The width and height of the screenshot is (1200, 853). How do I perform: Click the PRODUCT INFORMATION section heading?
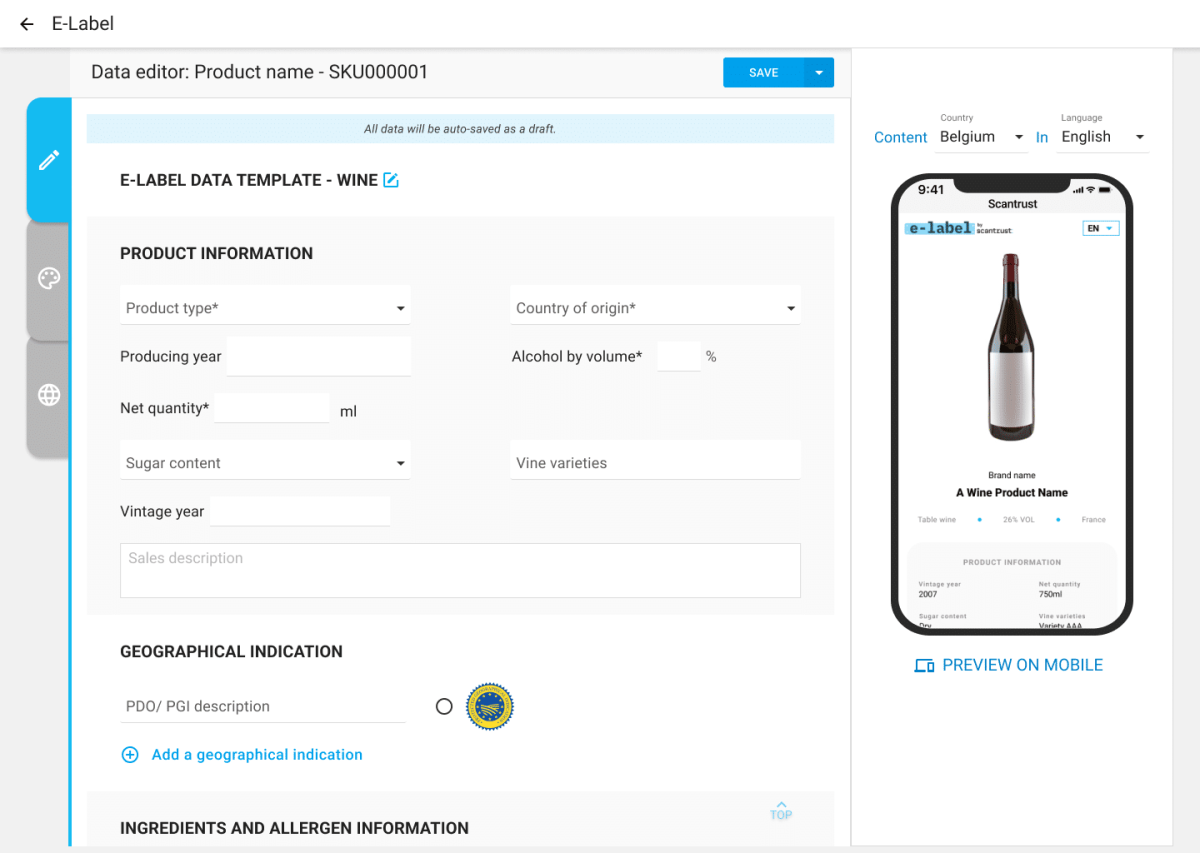coord(216,254)
